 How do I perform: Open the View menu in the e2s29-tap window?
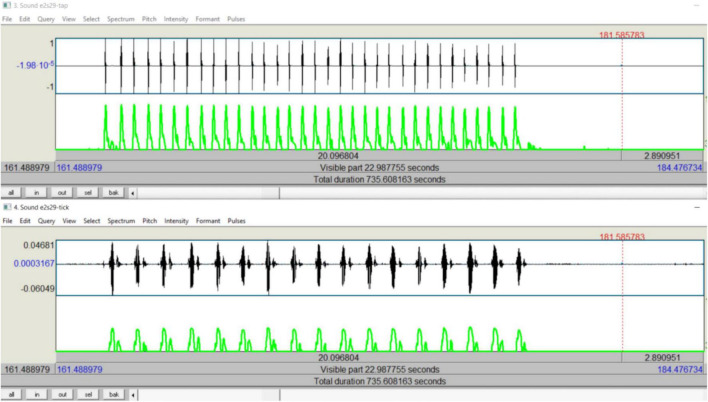coord(68,19)
